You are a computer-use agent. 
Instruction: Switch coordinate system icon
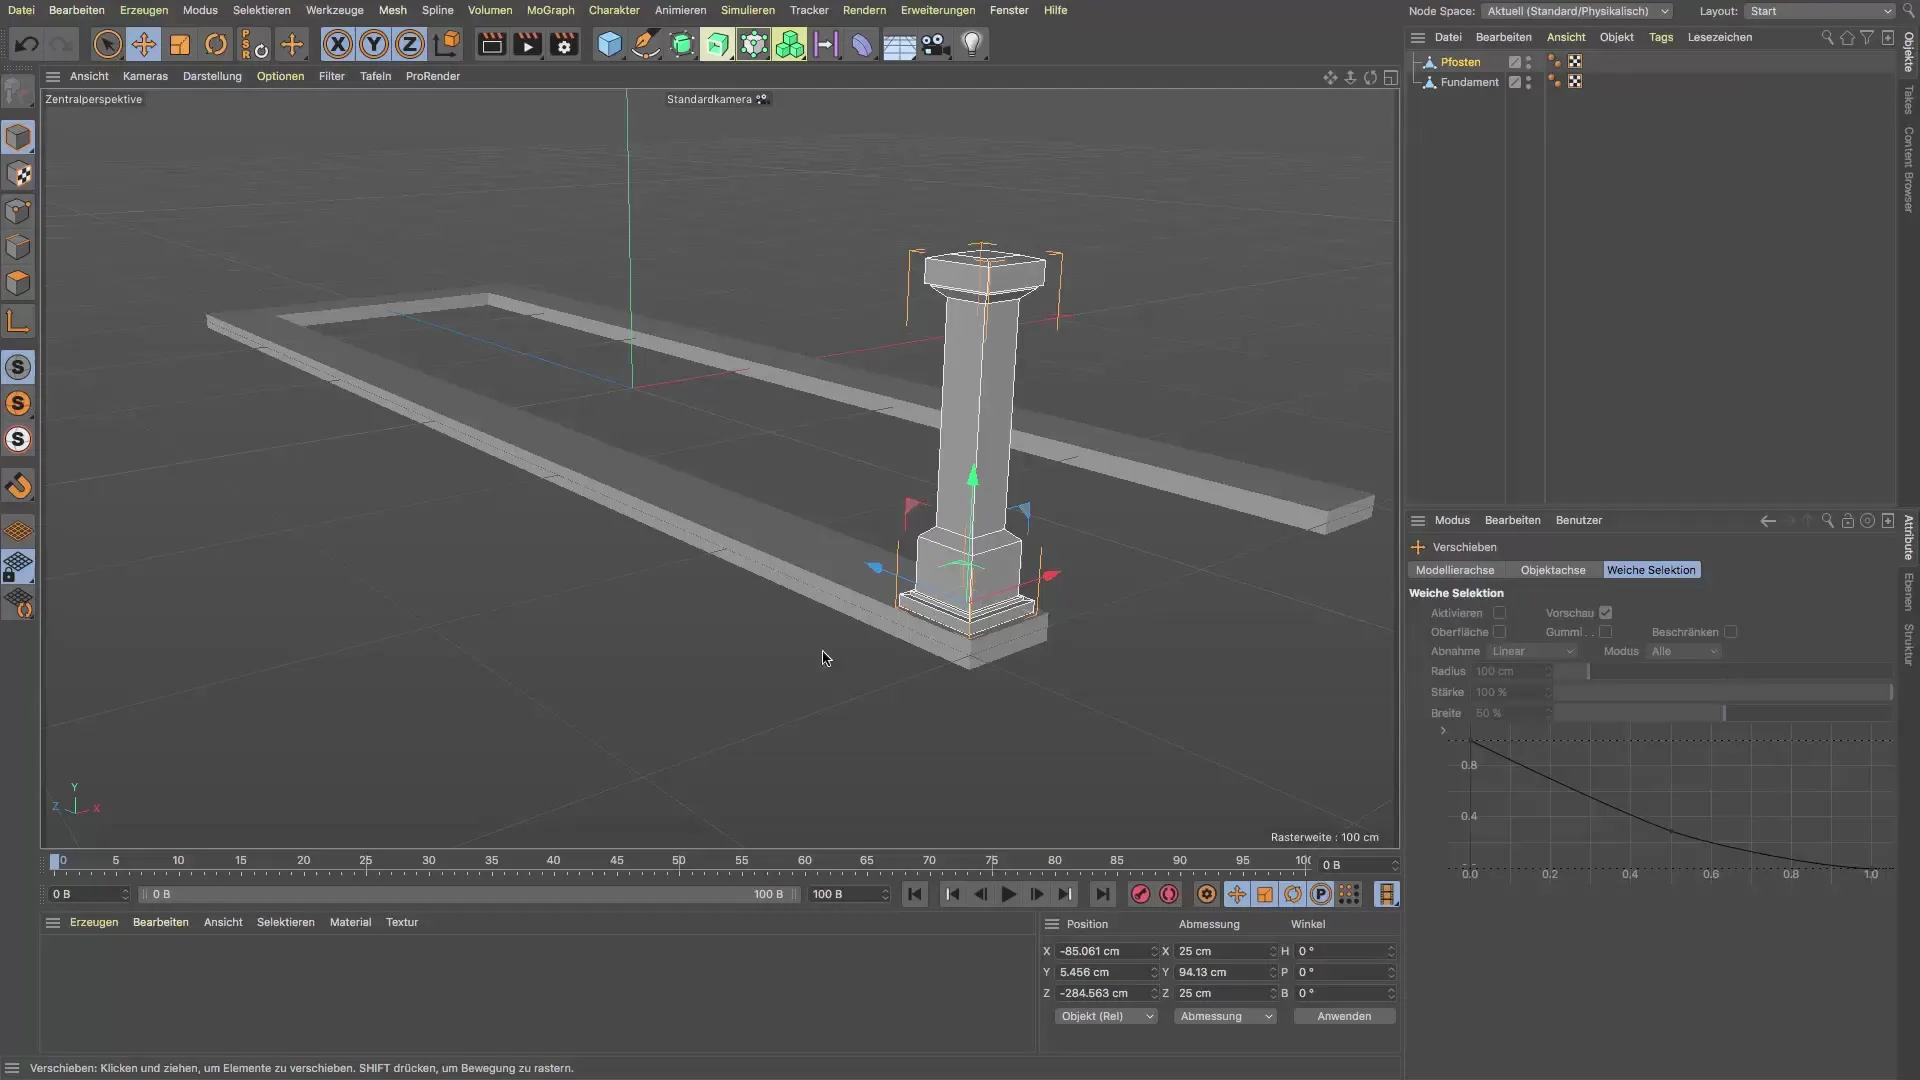tap(447, 44)
